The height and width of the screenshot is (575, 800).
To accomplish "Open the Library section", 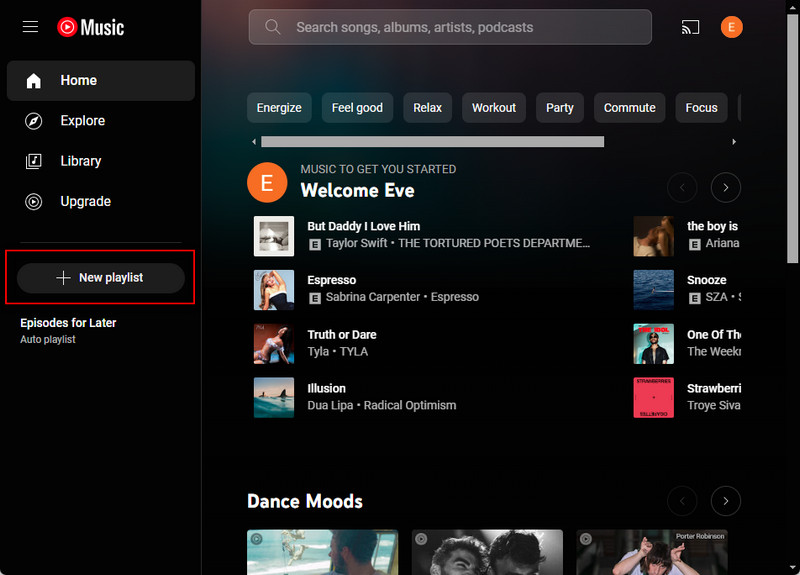I will pyautogui.click(x=101, y=161).
